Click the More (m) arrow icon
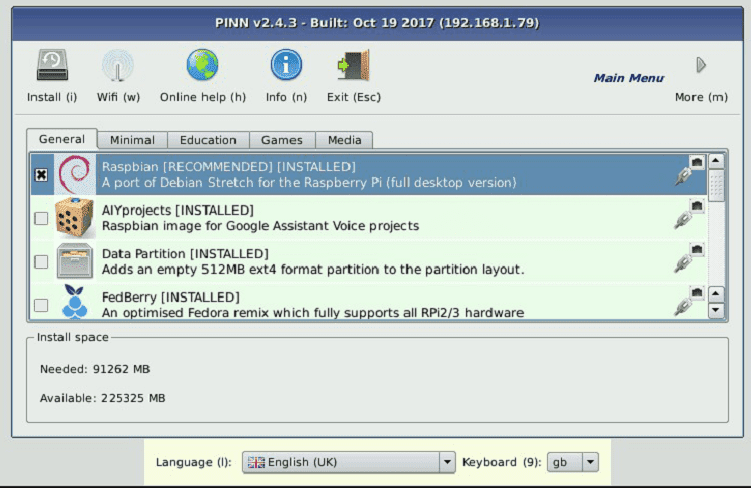Image resolution: width=751 pixels, height=488 pixels. pos(701,65)
